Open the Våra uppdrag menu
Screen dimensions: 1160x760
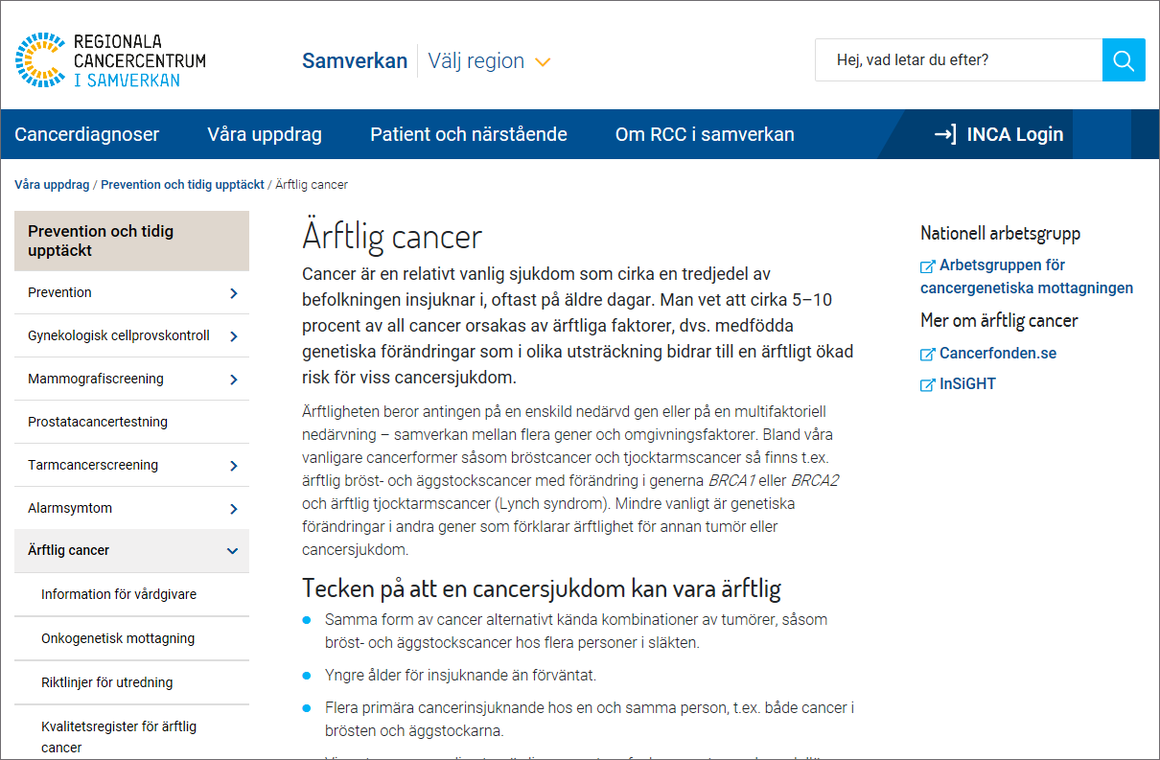click(x=264, y=134)
